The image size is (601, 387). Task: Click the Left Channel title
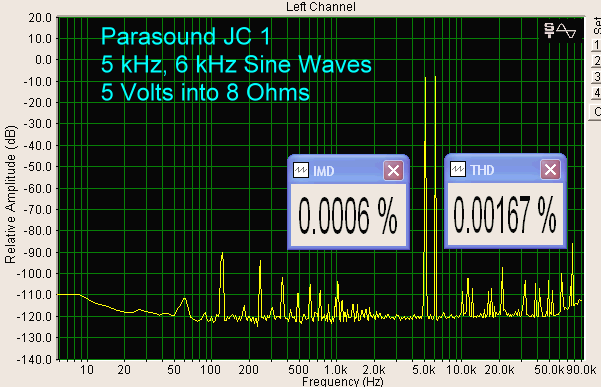click(x=320, y=7)
